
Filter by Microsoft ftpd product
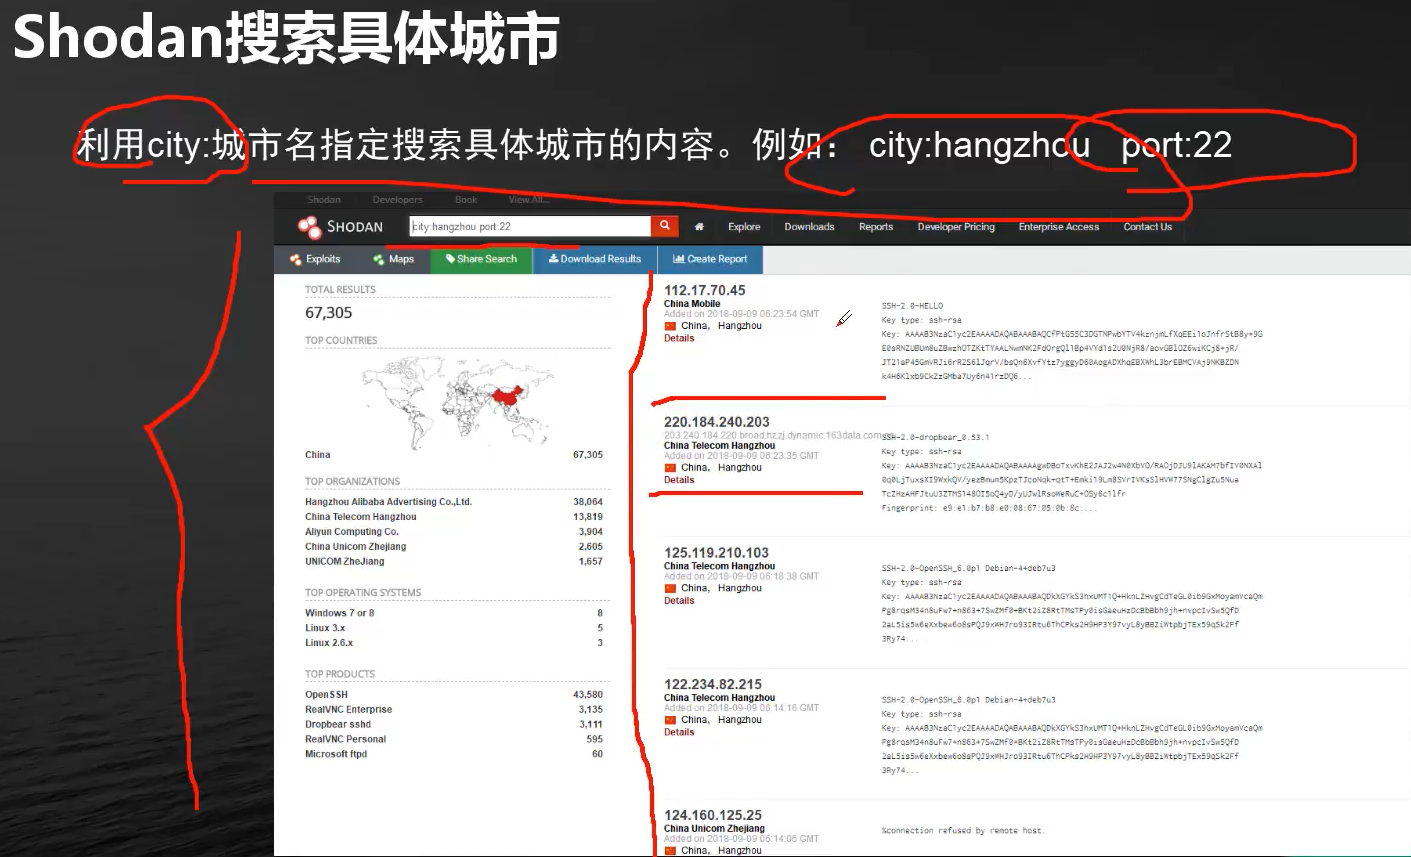pyautogui.click(x=336, y=755)
